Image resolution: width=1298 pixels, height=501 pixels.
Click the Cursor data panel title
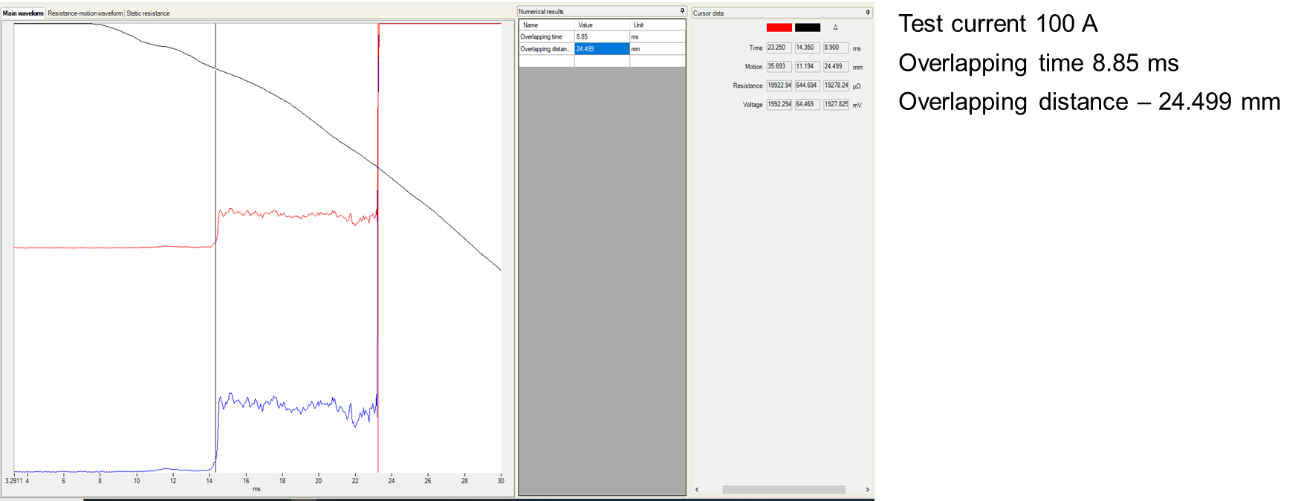click(707, 12)
